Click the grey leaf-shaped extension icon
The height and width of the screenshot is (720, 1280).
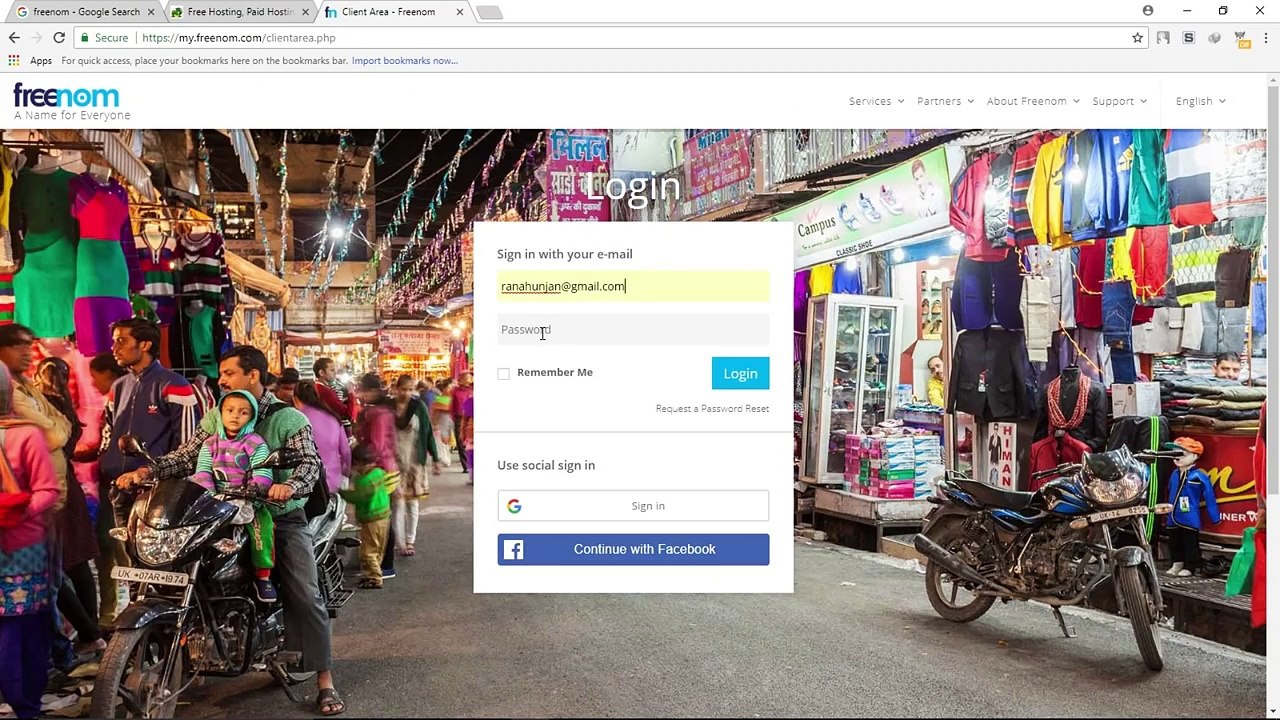[x=1214, y=38]
